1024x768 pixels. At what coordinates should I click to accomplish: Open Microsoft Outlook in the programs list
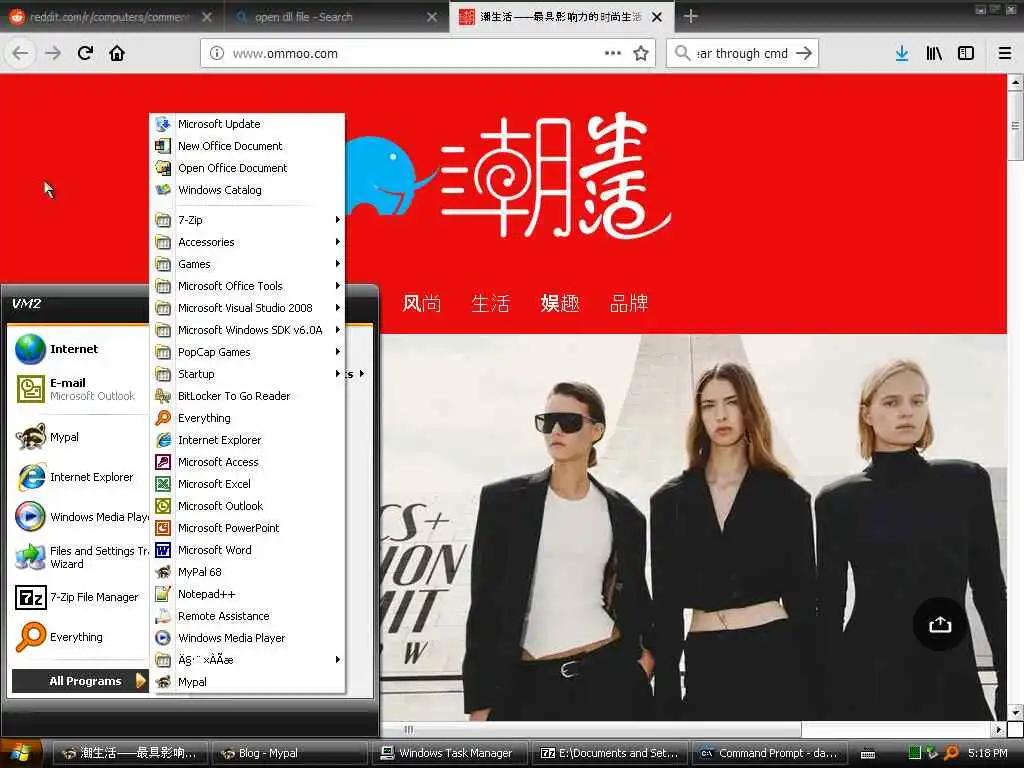[247, 506]
